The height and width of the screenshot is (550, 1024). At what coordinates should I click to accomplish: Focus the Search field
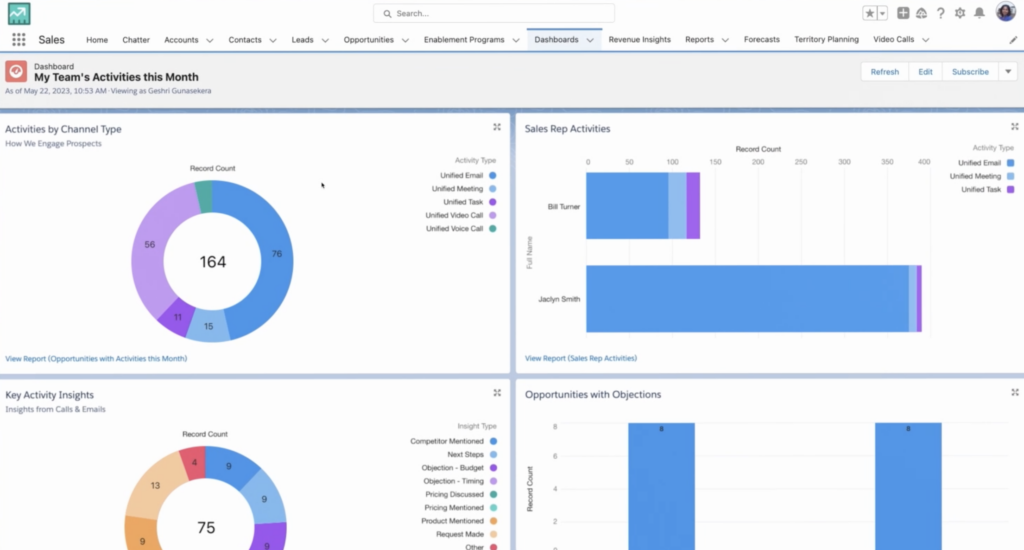click(x=494, y=13)
